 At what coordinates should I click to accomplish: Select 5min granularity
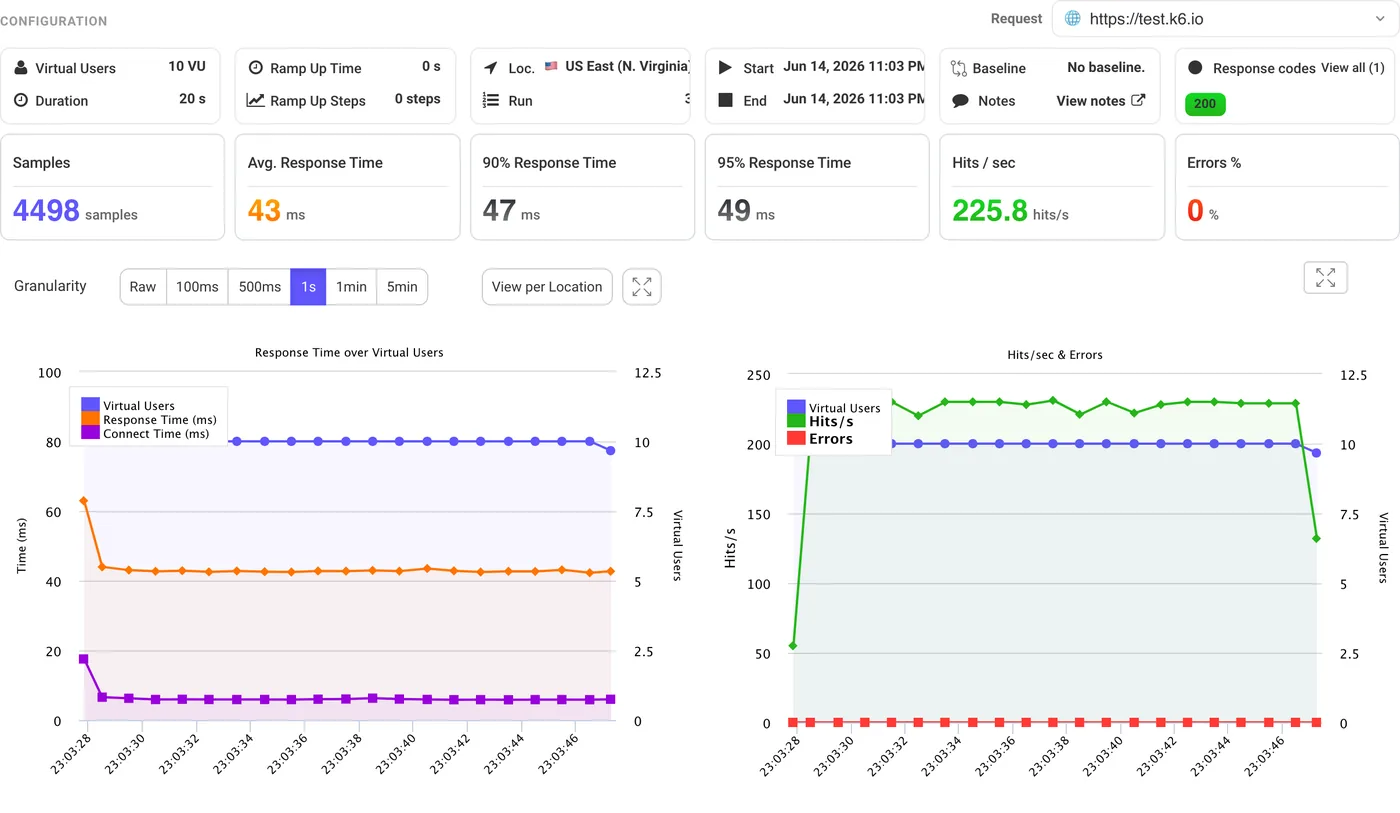point(402,287)
